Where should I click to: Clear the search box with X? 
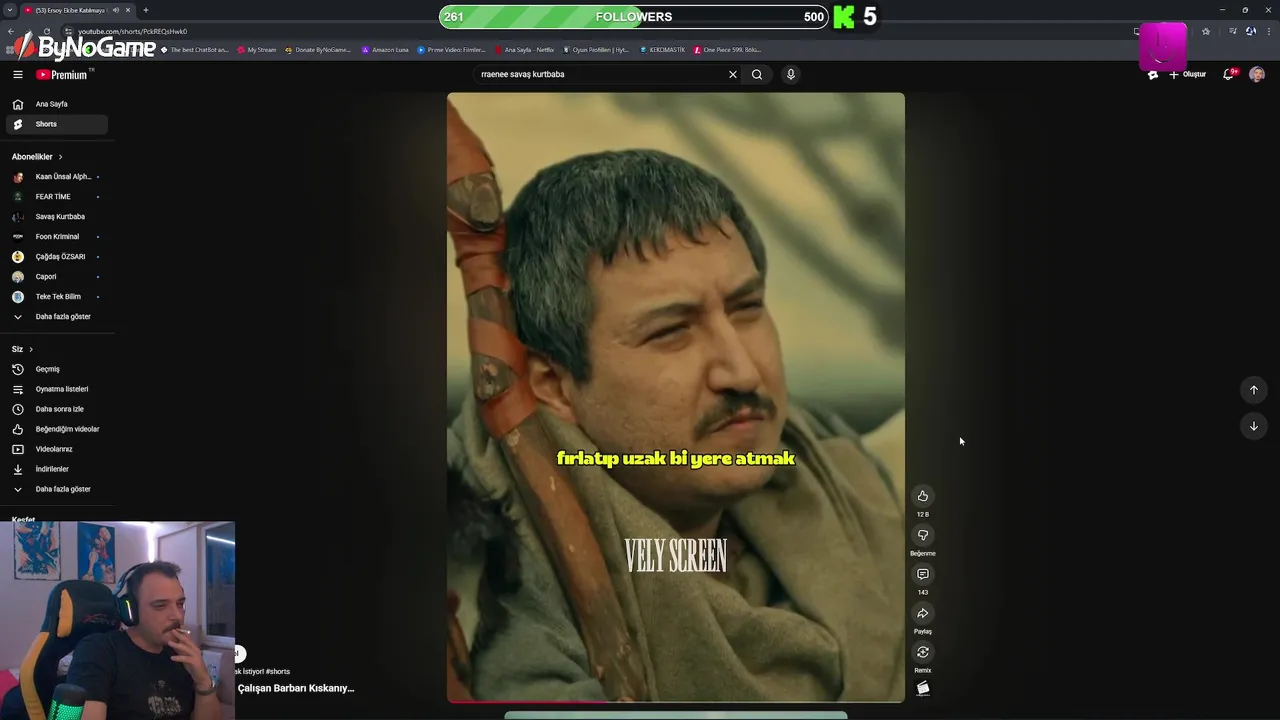(x=732, y=74)
